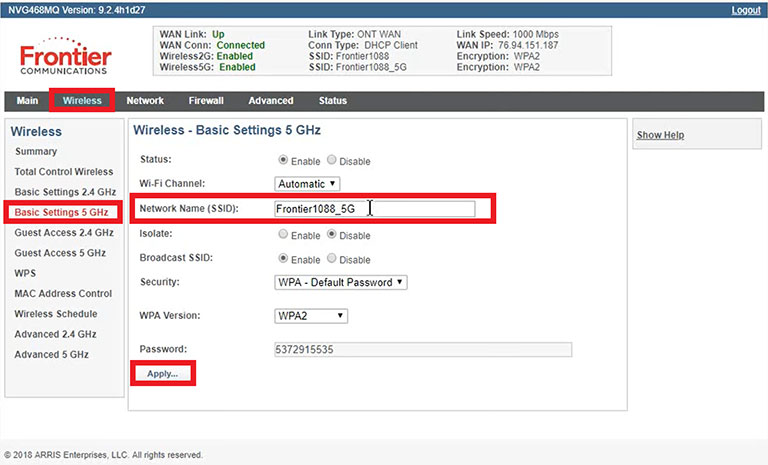768x465 pixels.
Task: Go to Advanced 2.4 GHz settings
Action: 55,334
